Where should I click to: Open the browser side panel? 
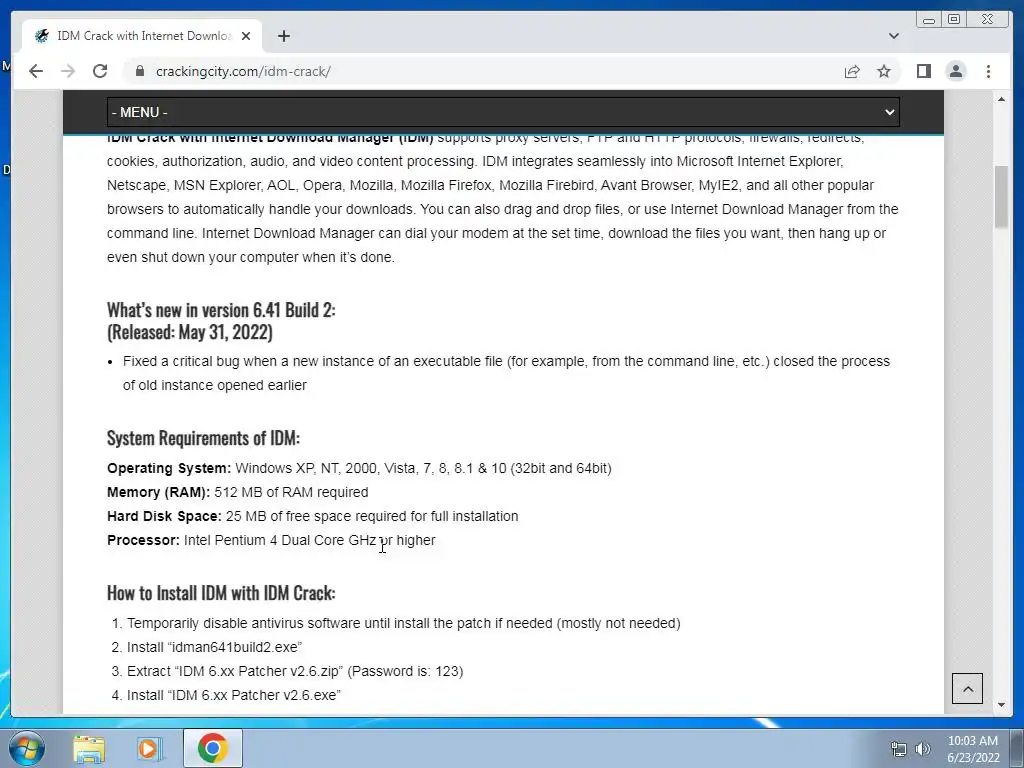click(923, 71)
